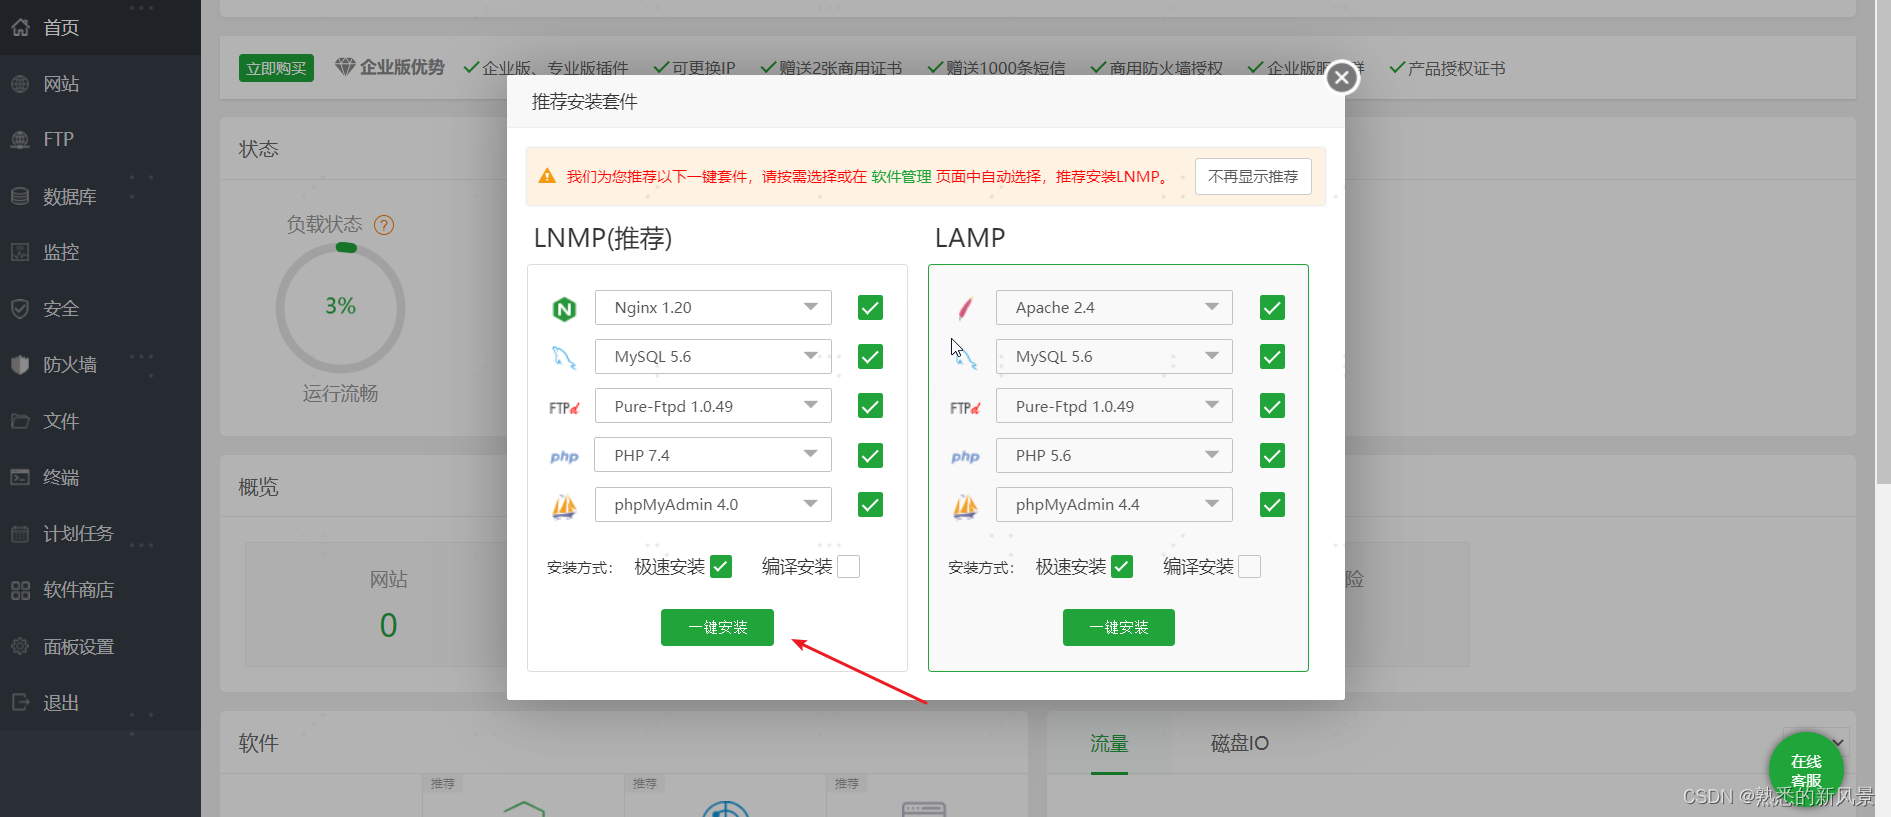This screenshot has width=1891, height=817.
Task: Click the LNMP 一键安装 install button
Action: tap(717, 627)
